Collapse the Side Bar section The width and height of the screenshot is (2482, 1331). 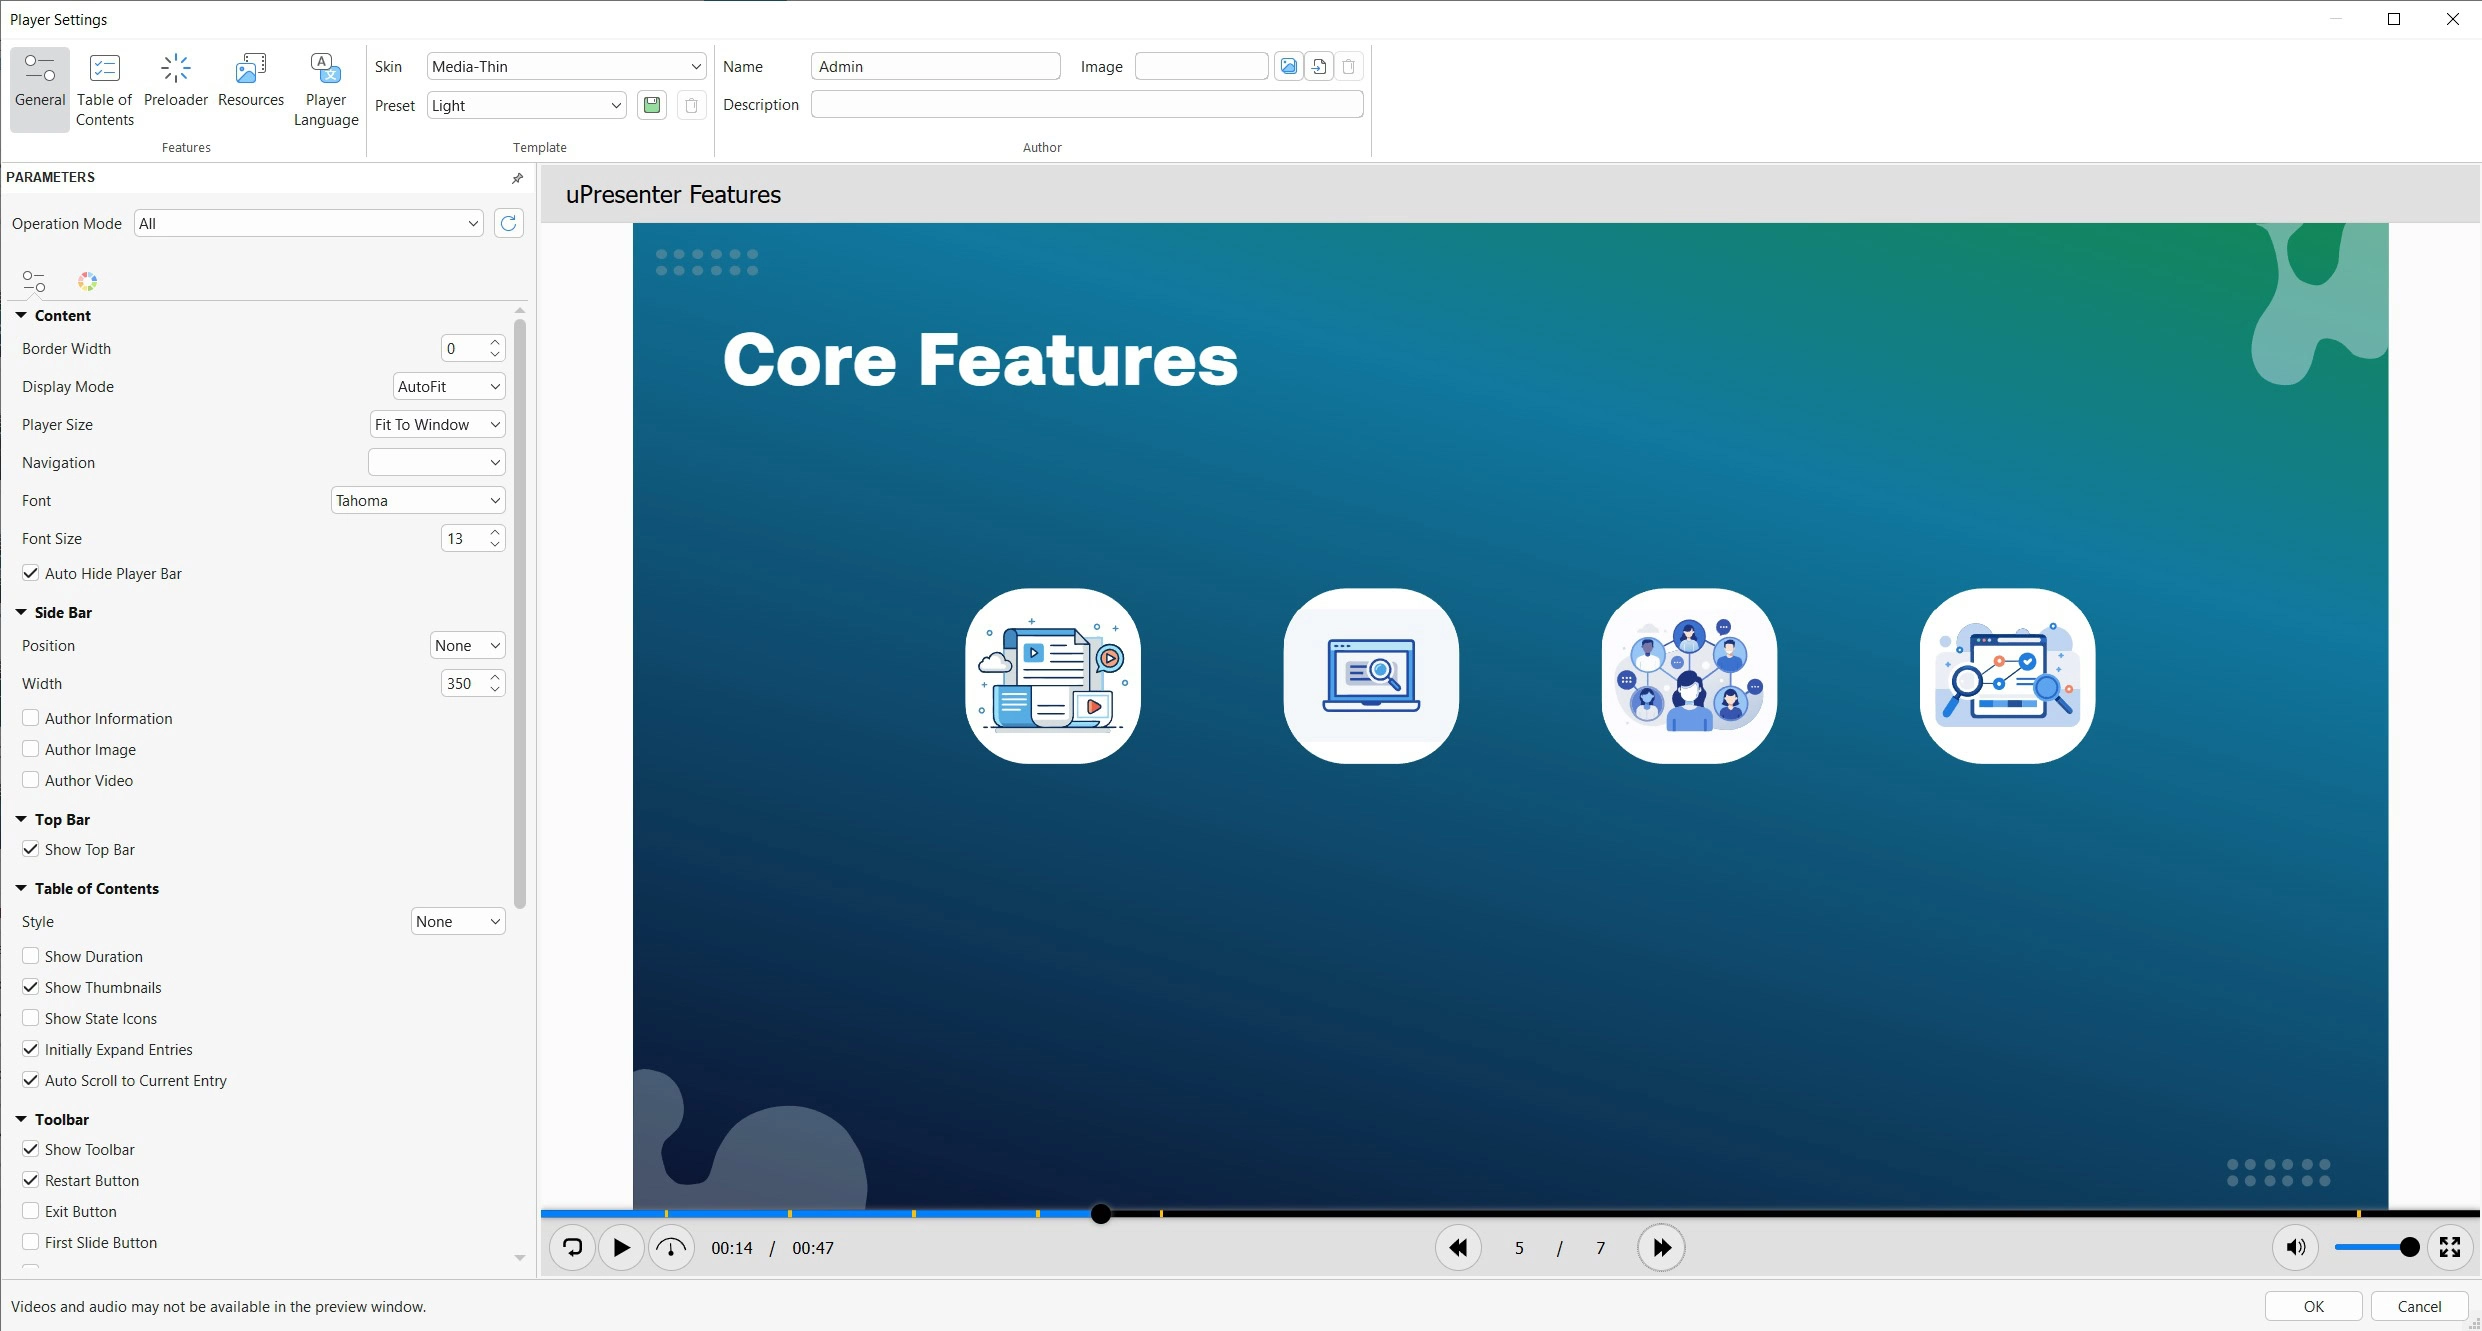[x=21, y=612]
